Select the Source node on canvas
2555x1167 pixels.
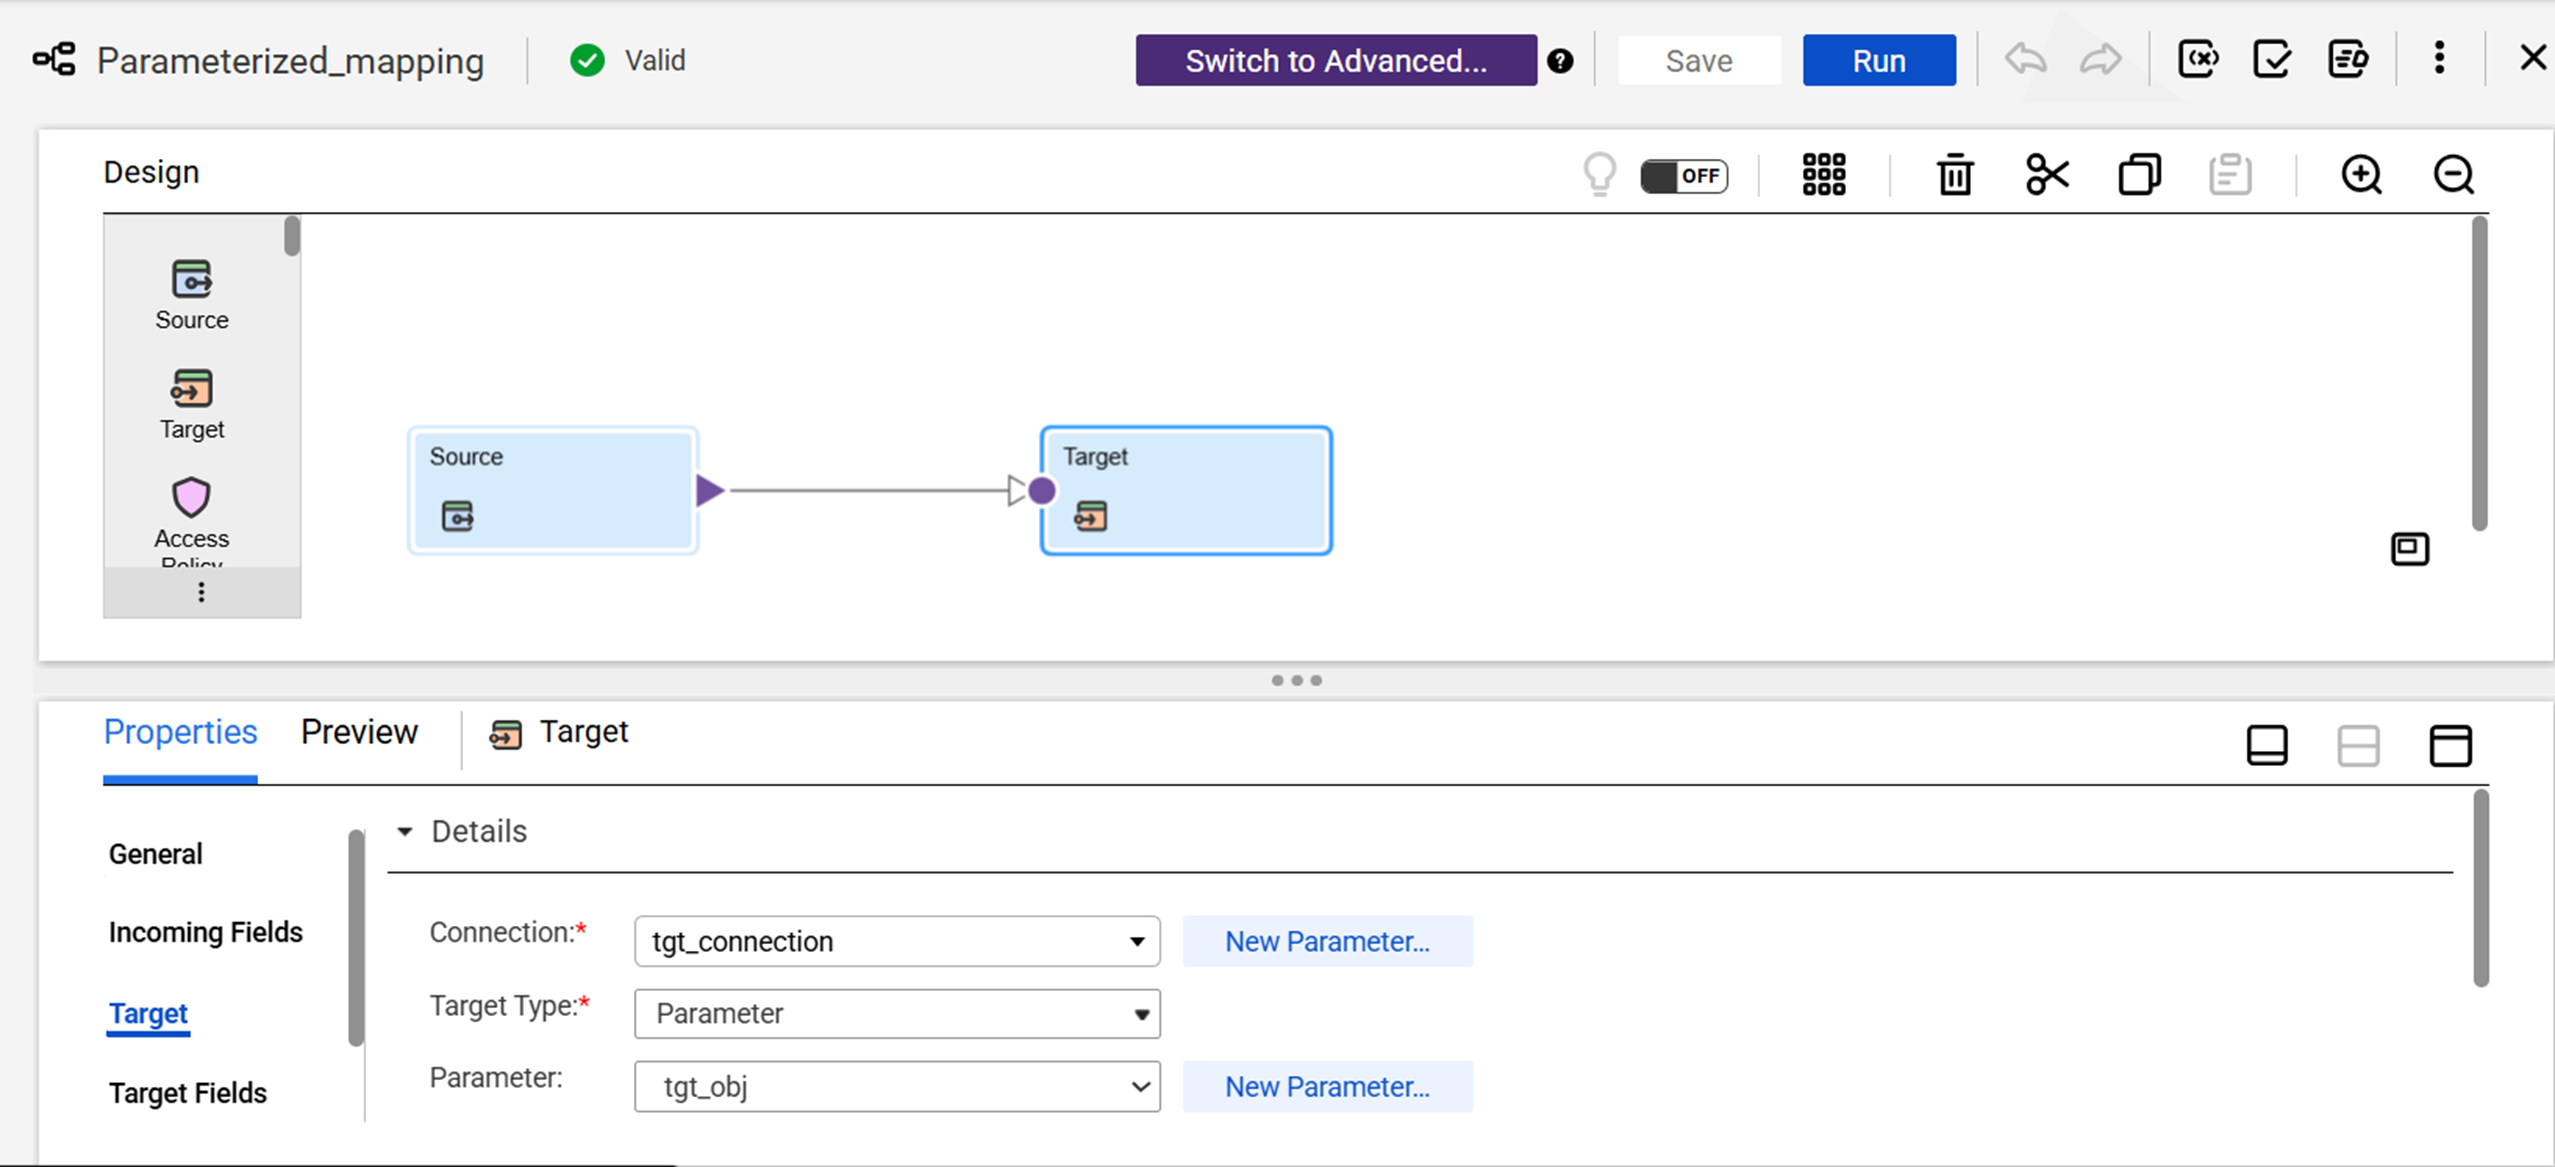553,490
